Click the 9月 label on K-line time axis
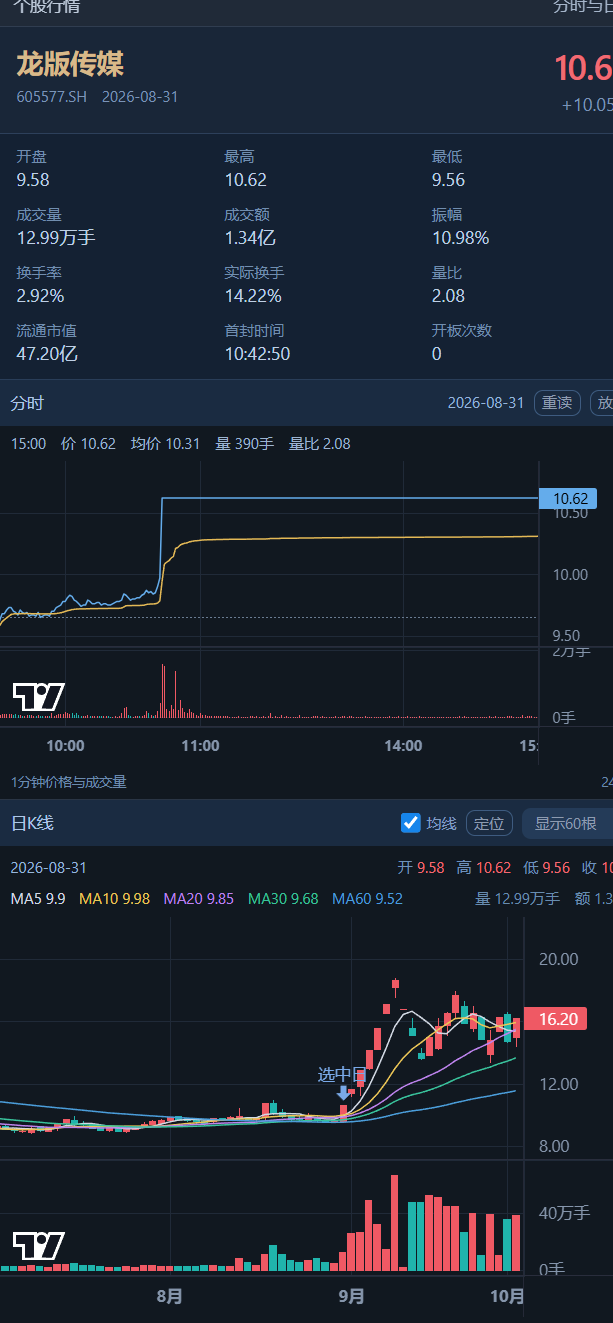 point(351,1297)
